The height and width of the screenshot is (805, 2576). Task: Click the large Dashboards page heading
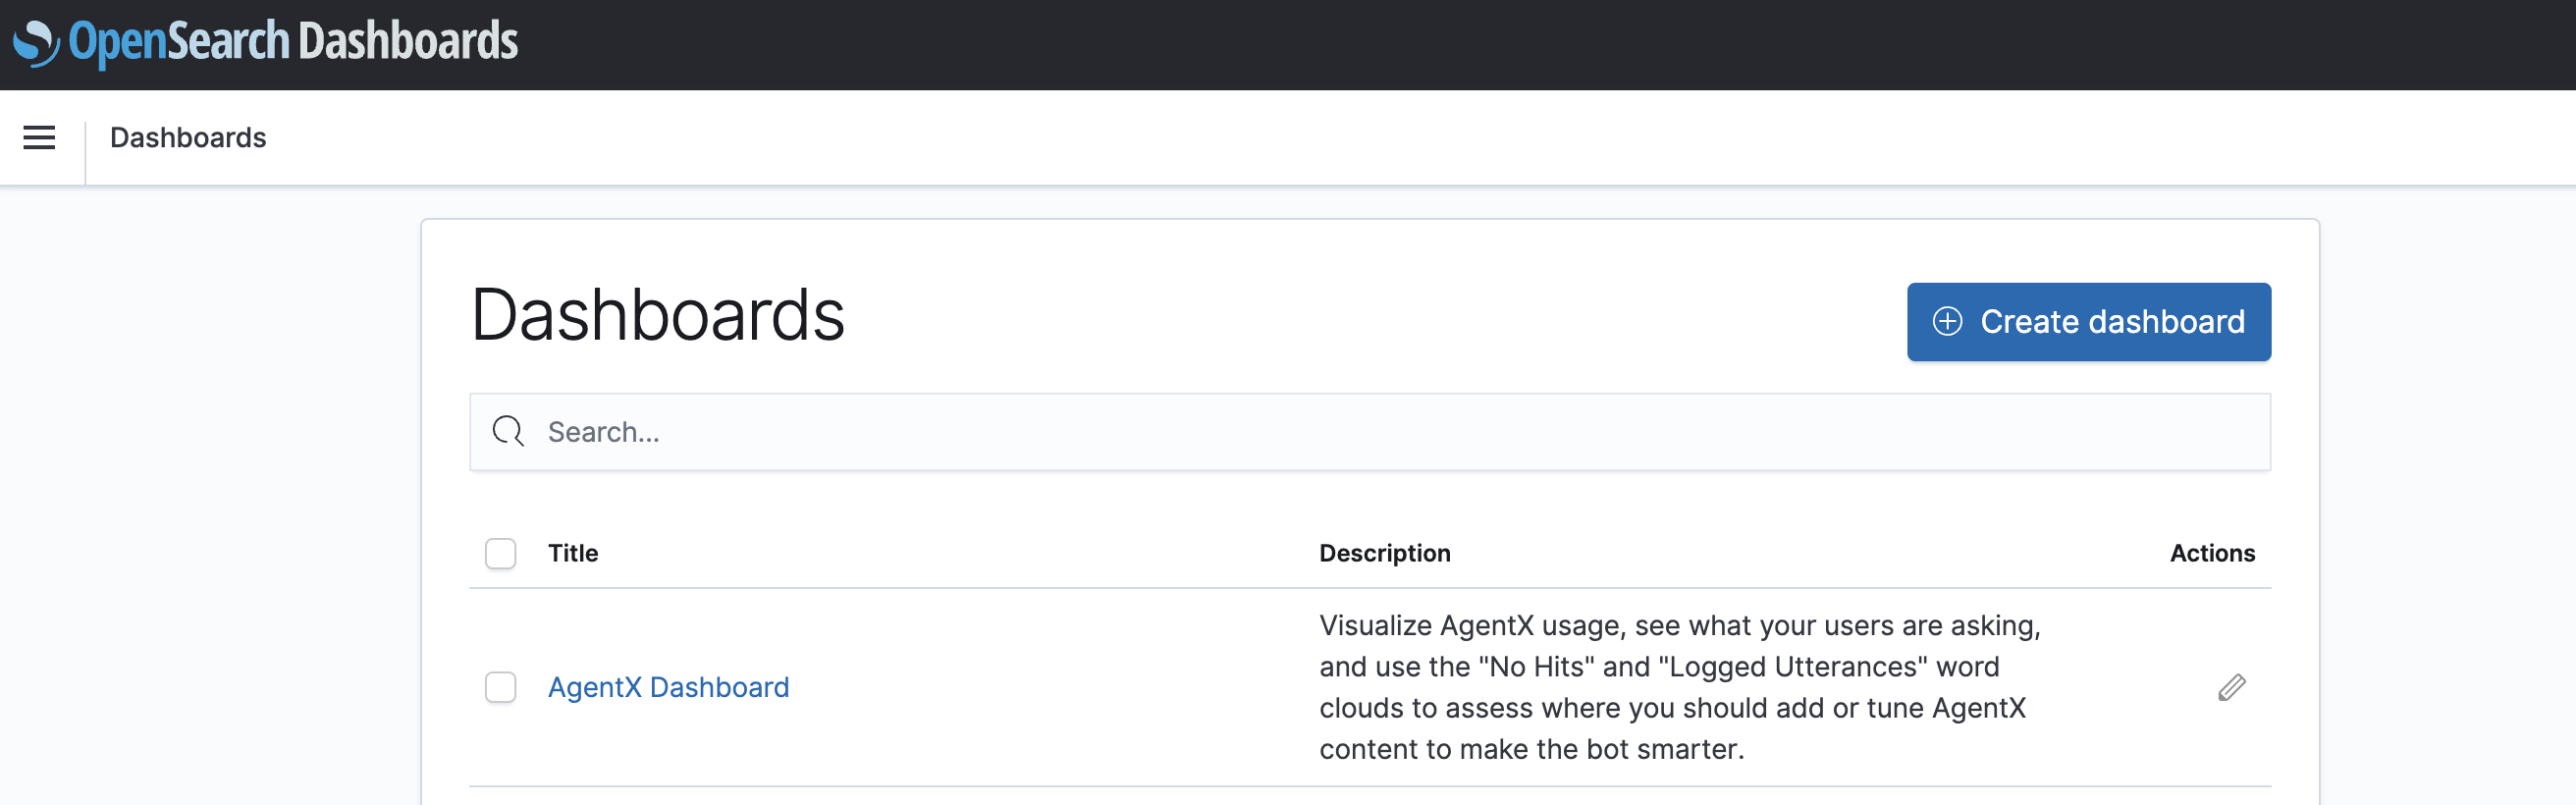click(657, 315)
